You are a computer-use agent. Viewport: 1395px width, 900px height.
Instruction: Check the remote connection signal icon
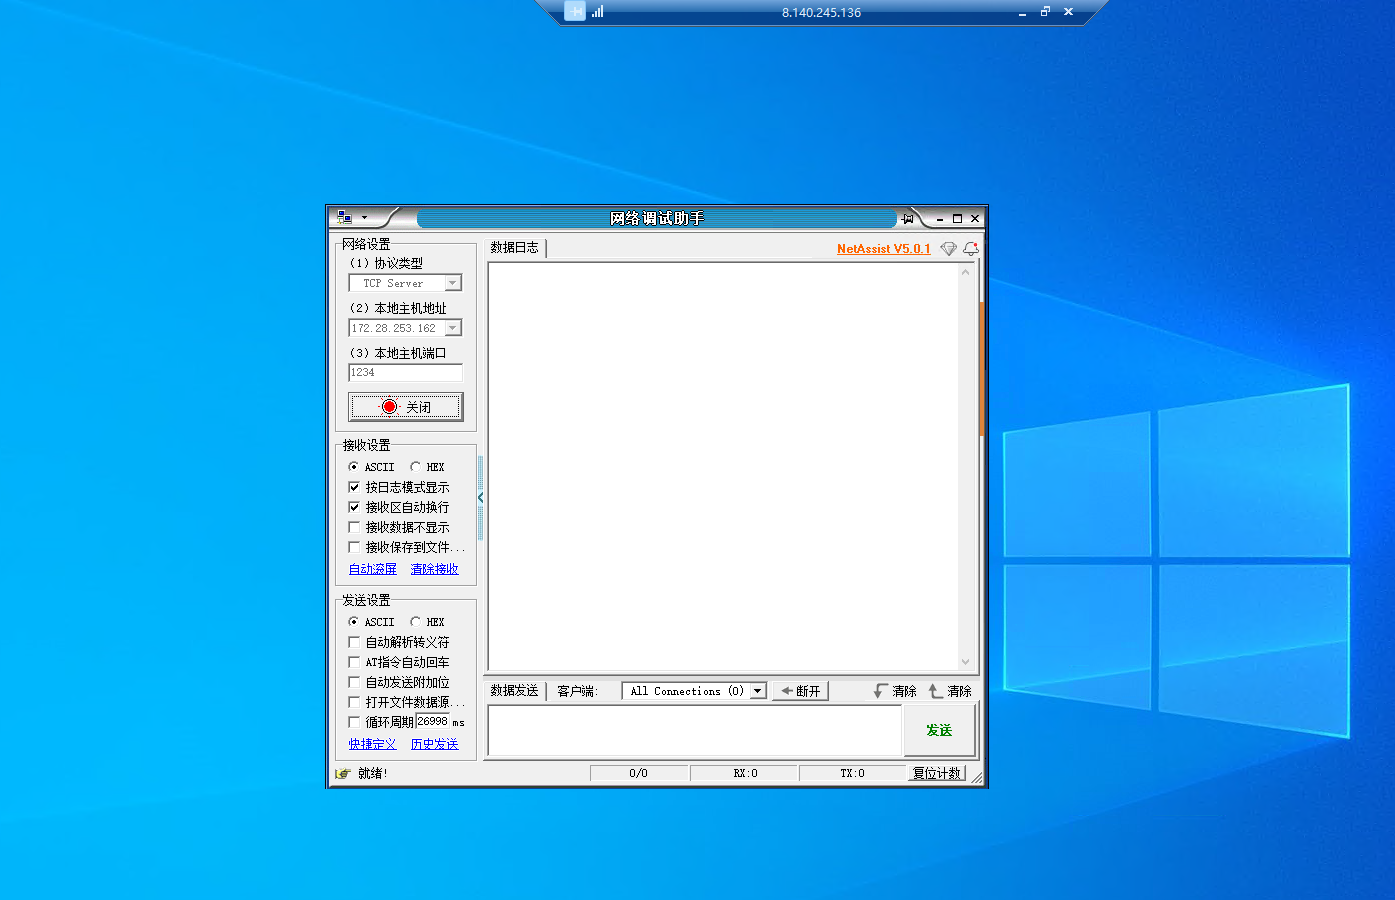[597, 11]
